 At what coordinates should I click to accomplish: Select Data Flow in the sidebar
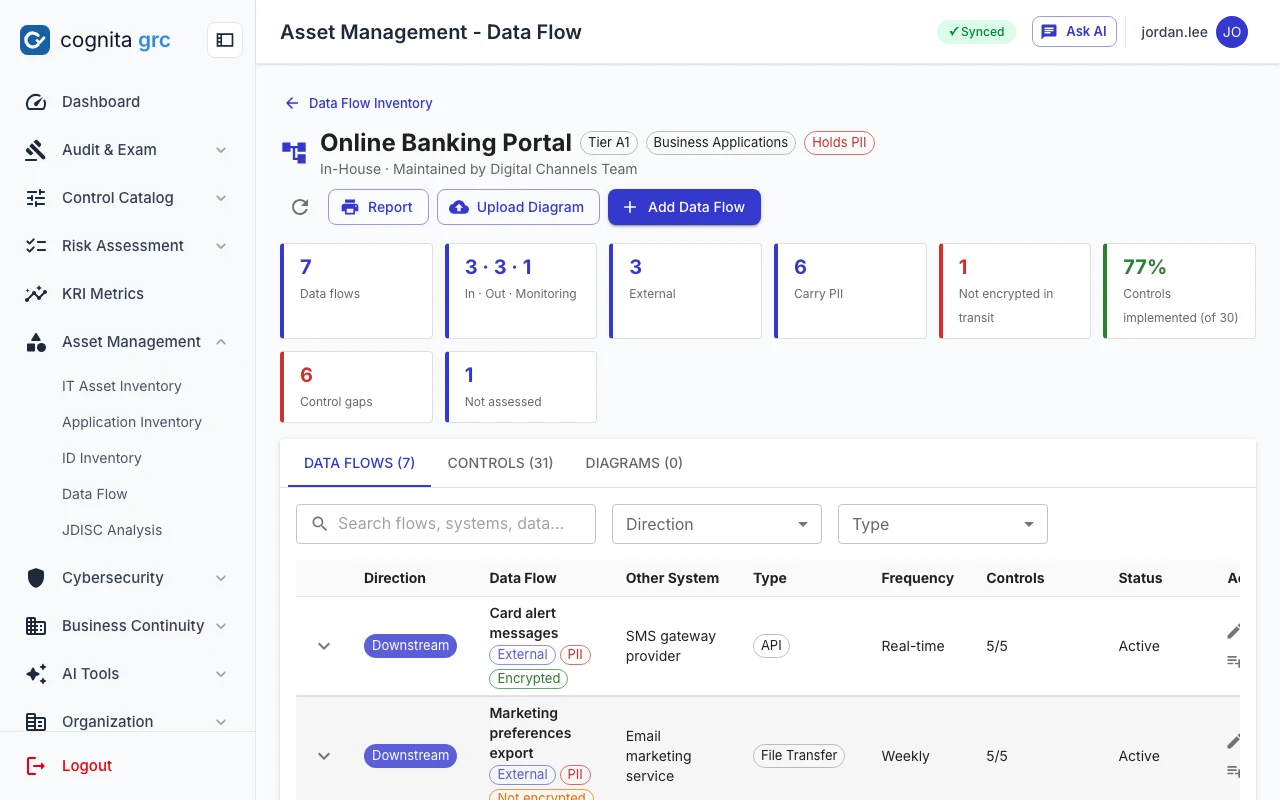click(x=95, y=494)
